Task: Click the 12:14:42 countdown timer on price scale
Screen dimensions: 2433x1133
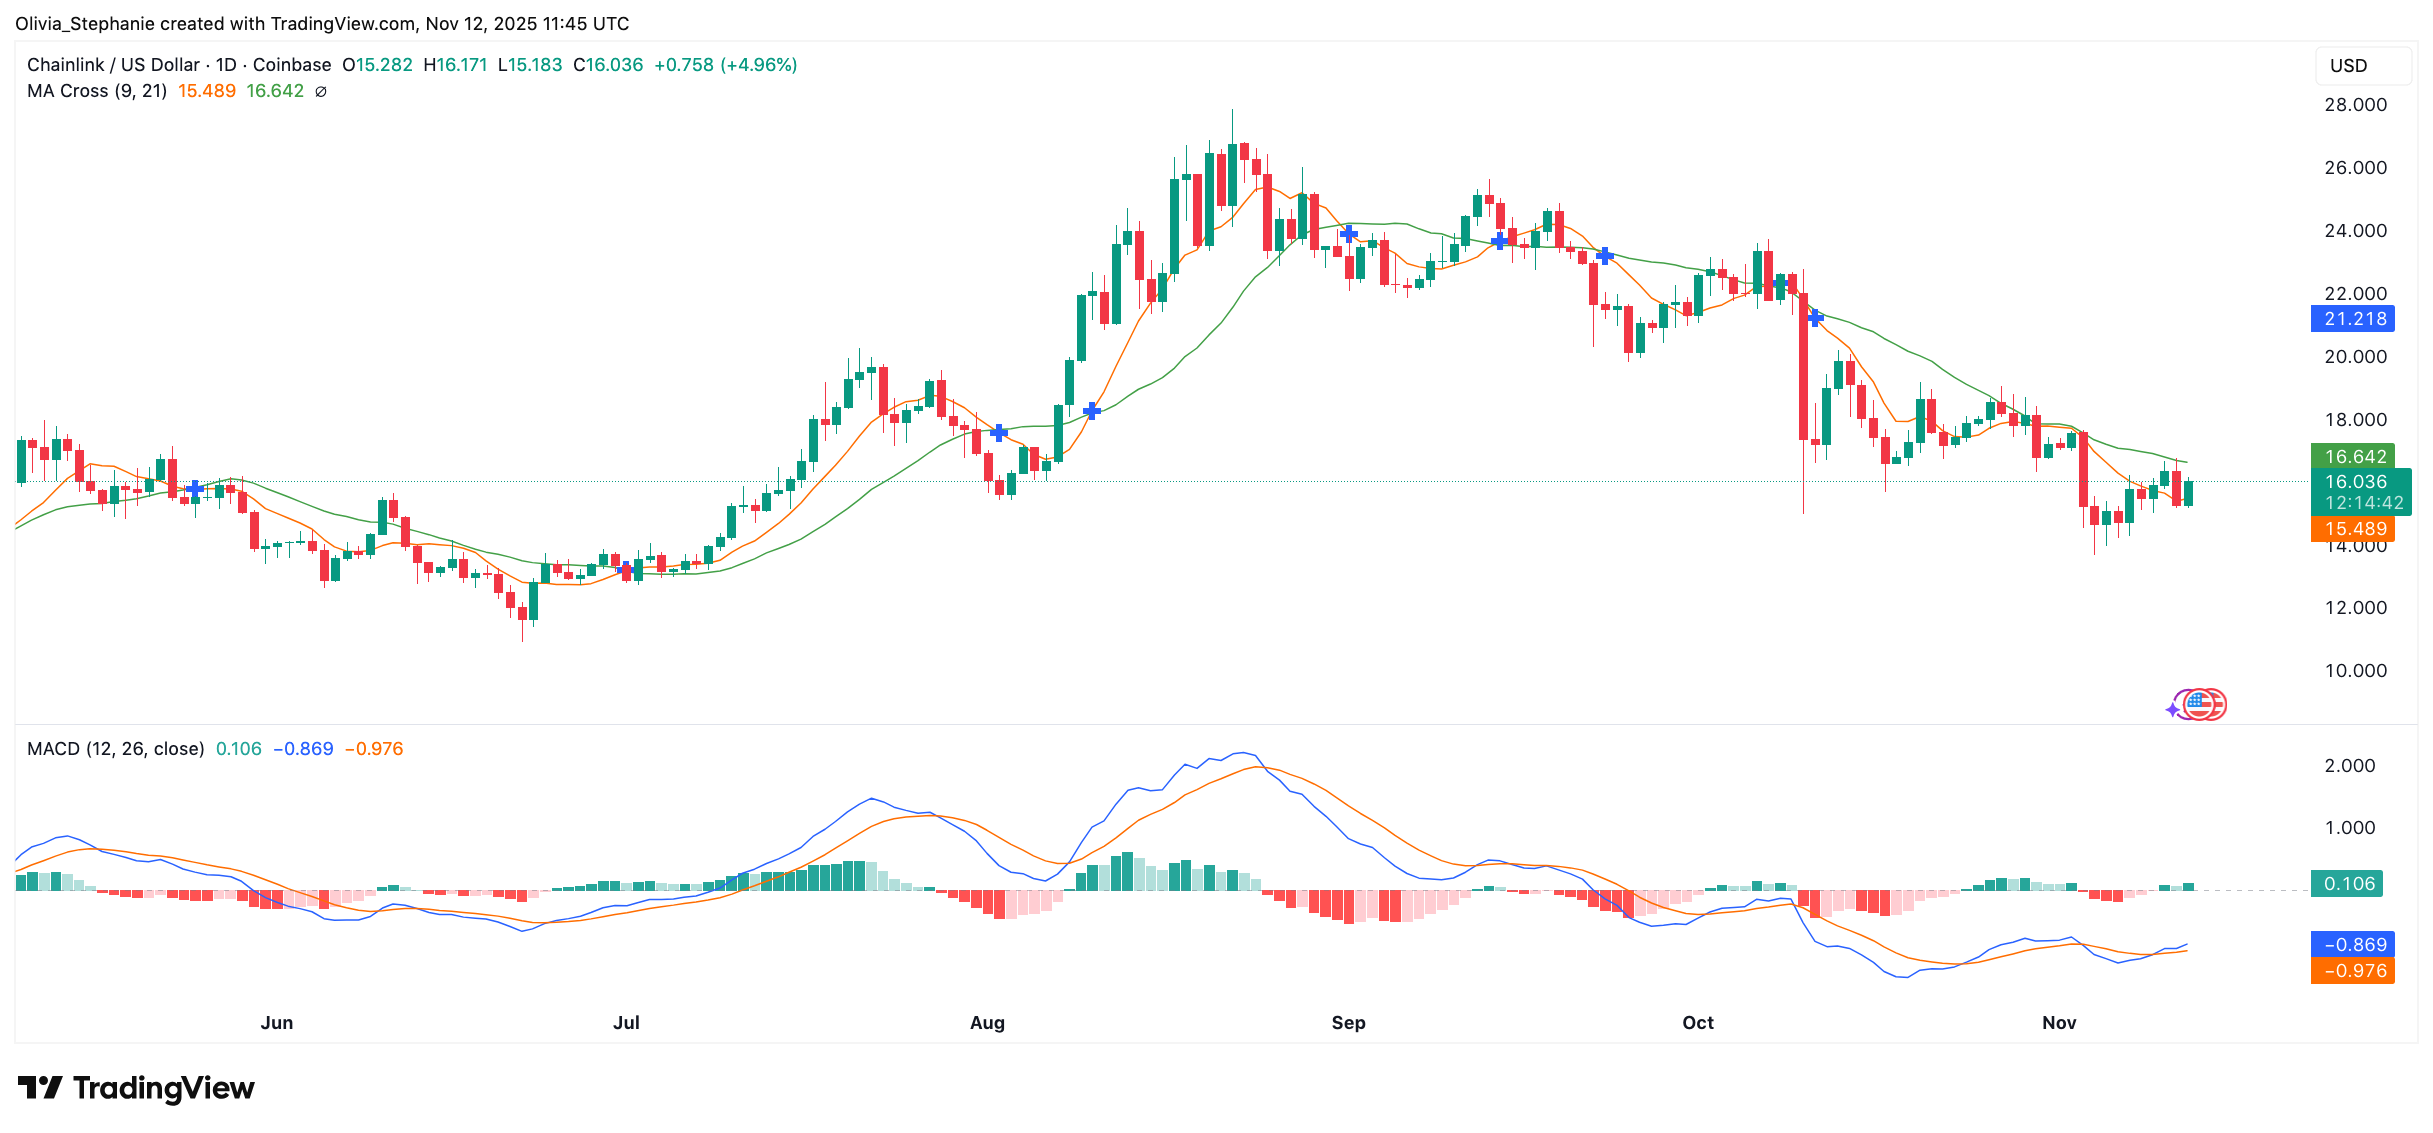Action: (x=2362, y=504)
